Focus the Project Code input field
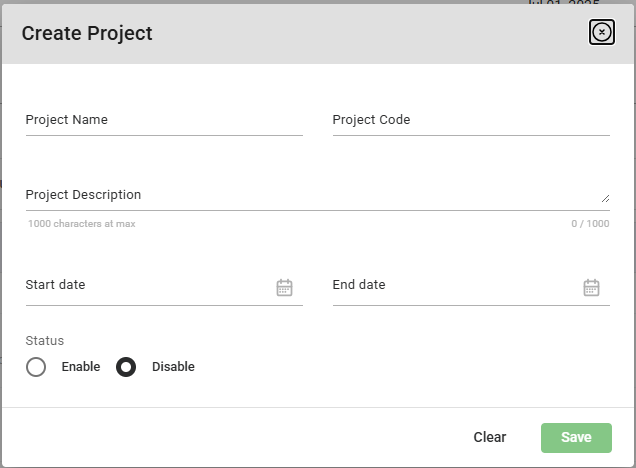Viewport: 636px width, 468px height. (x=470, y=120)
